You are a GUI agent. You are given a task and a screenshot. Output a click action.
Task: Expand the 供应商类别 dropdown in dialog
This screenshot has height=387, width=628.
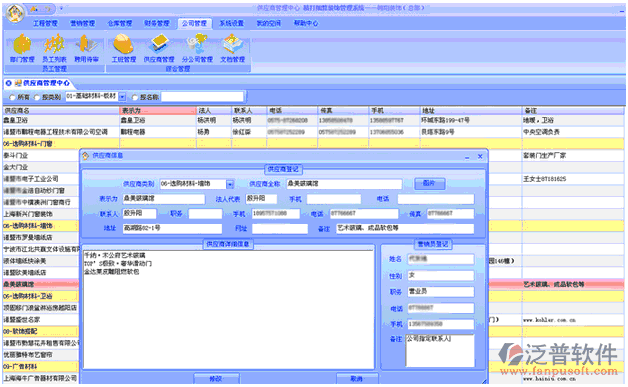(230, 184)
